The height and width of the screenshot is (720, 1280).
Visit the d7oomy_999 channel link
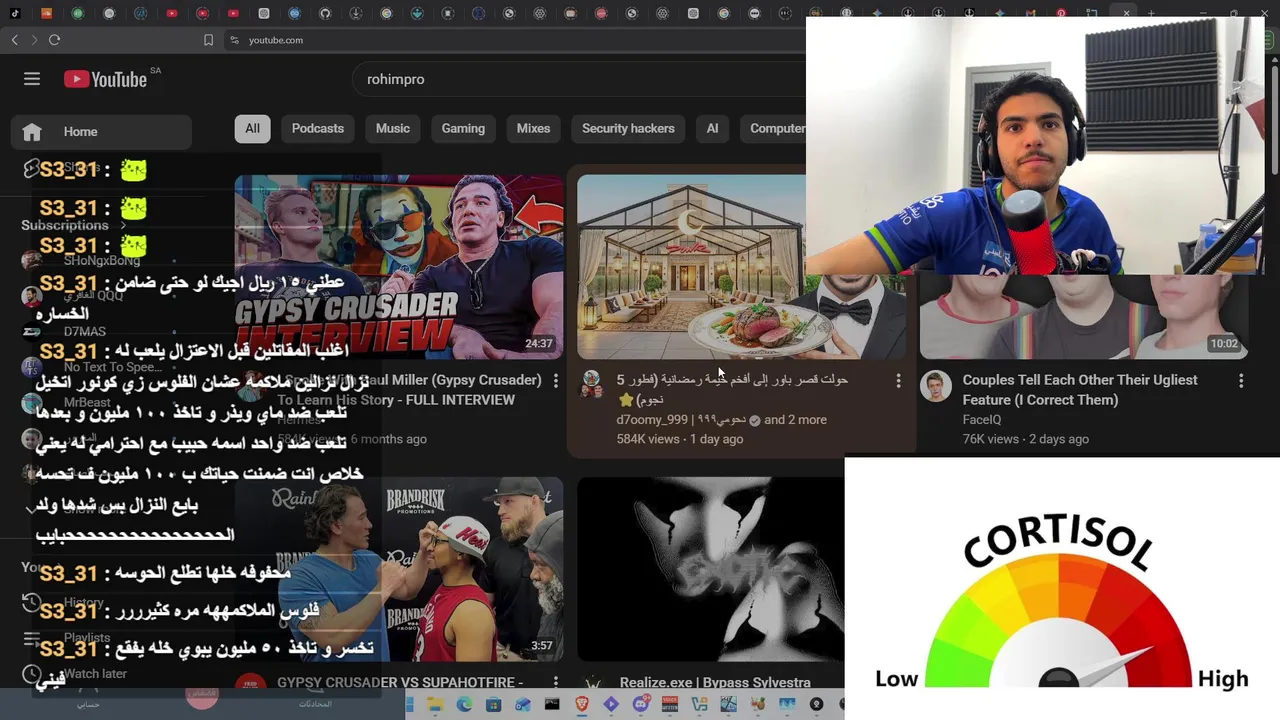pos(682,420)
